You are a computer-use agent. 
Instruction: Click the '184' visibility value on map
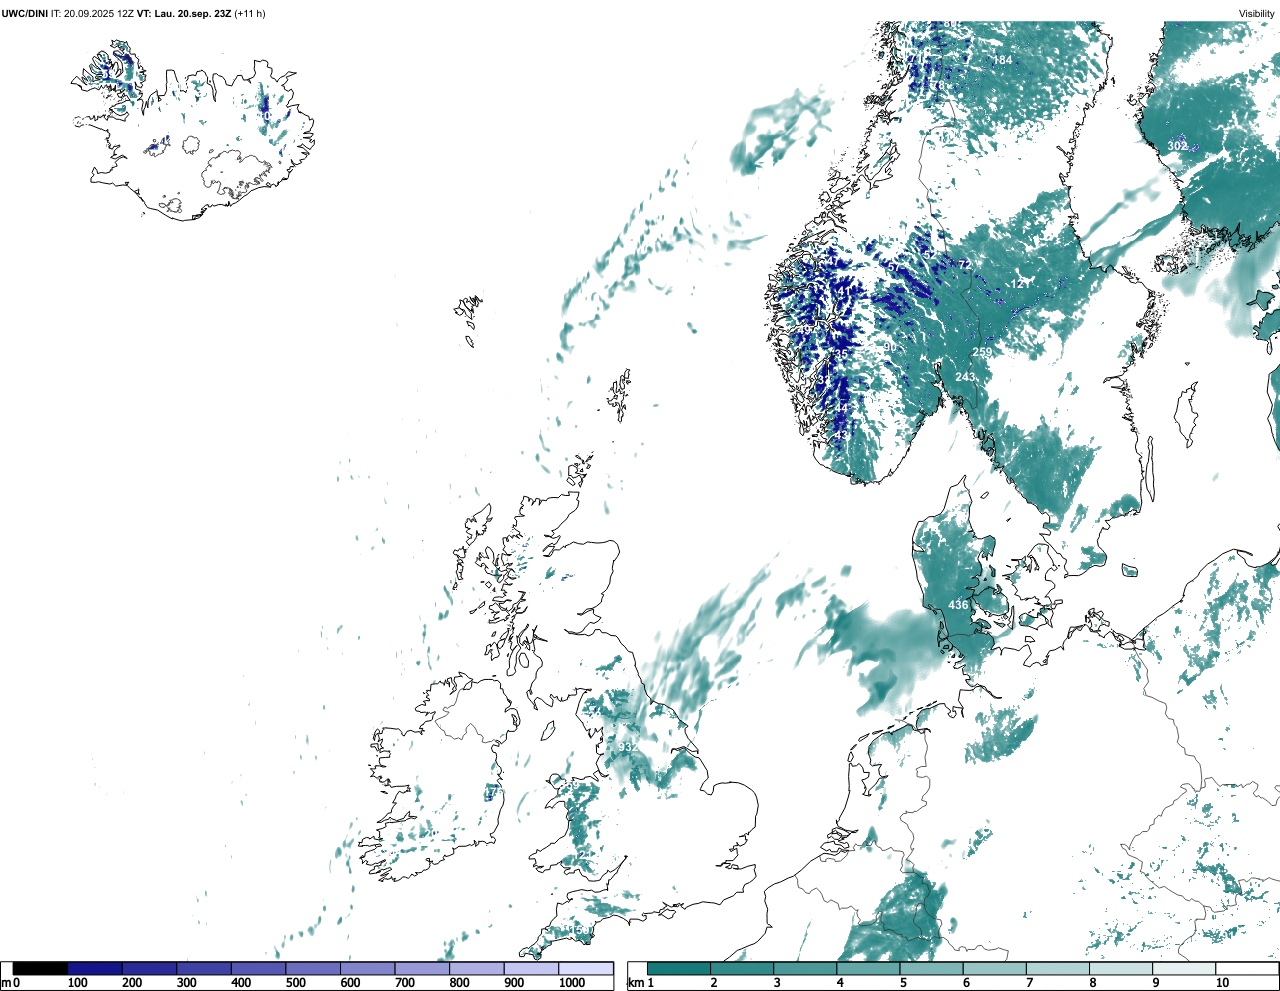[1002, 61]
